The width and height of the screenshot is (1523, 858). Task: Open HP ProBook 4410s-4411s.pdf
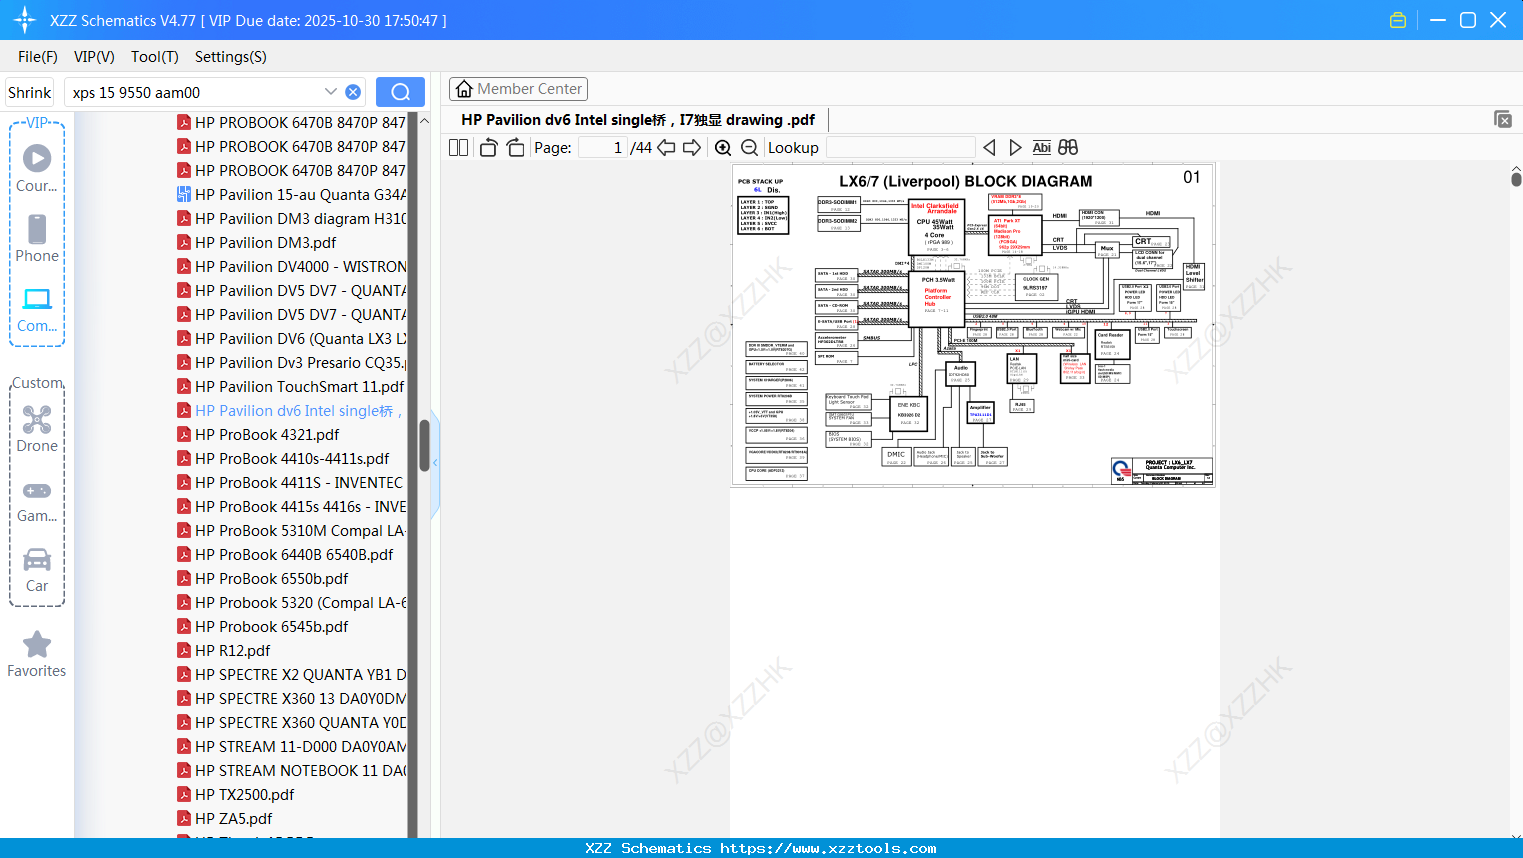click(x=283, y=459)
